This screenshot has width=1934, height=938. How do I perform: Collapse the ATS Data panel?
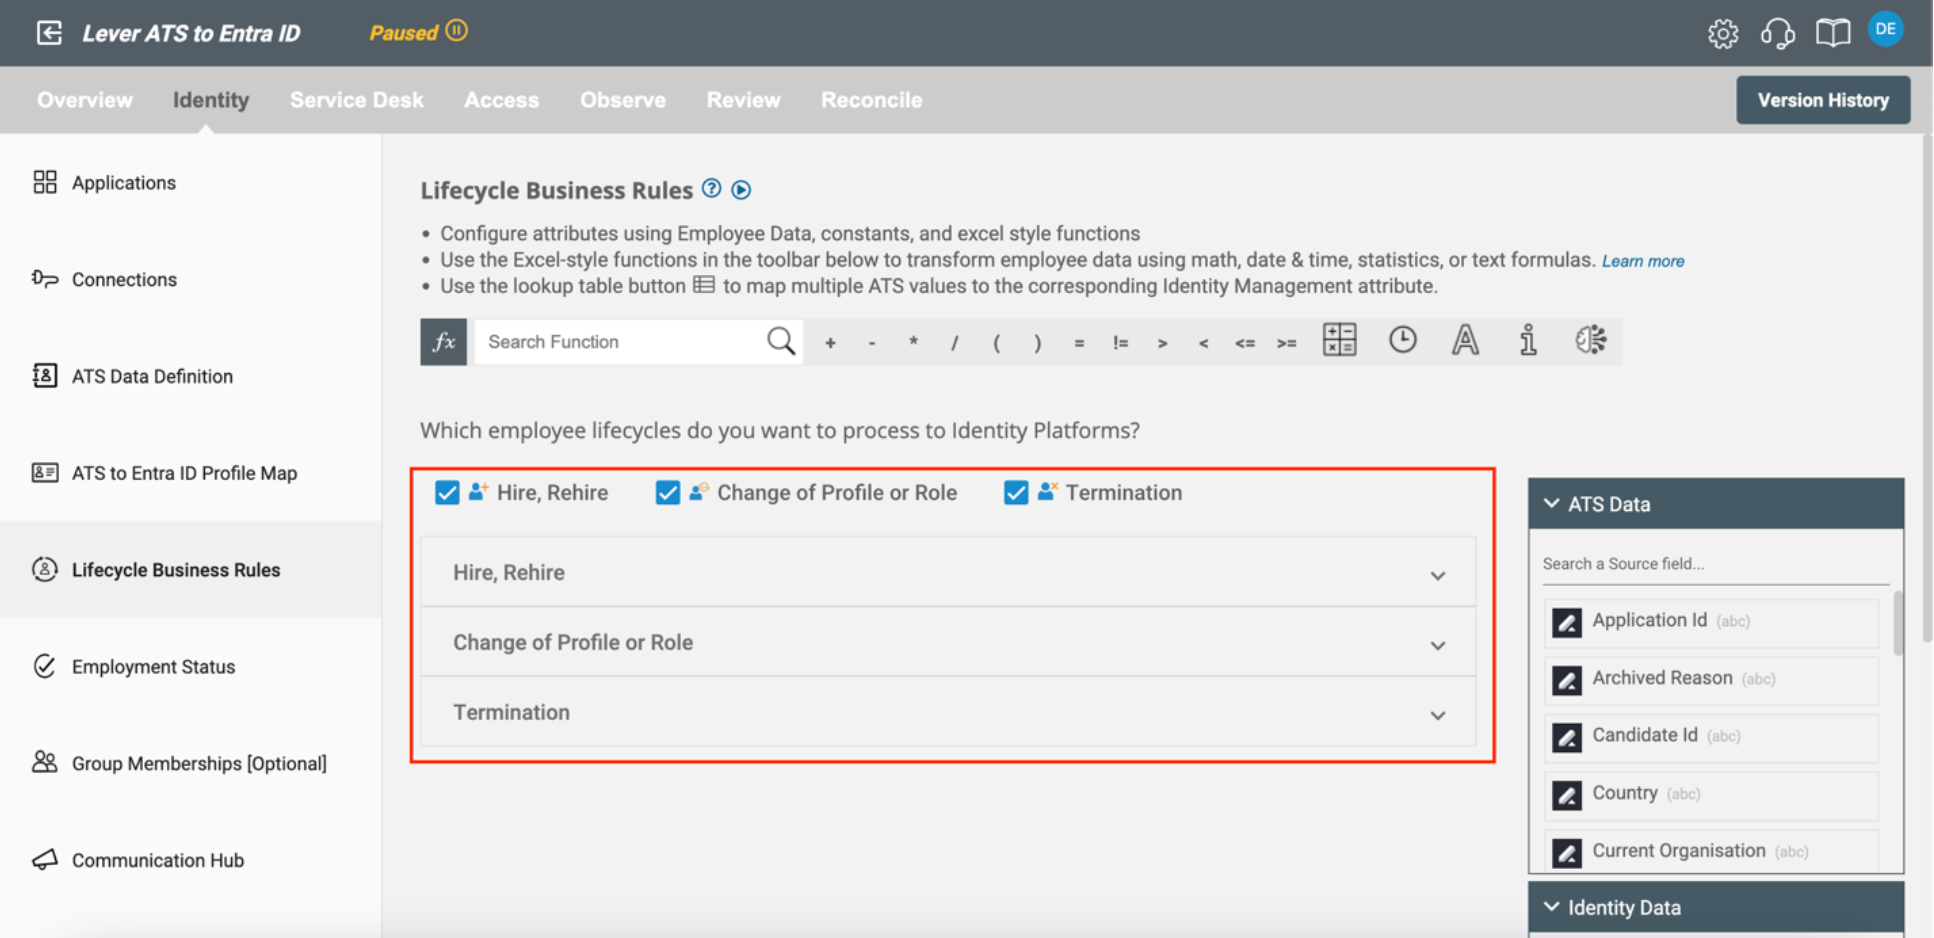(1551, 503)
